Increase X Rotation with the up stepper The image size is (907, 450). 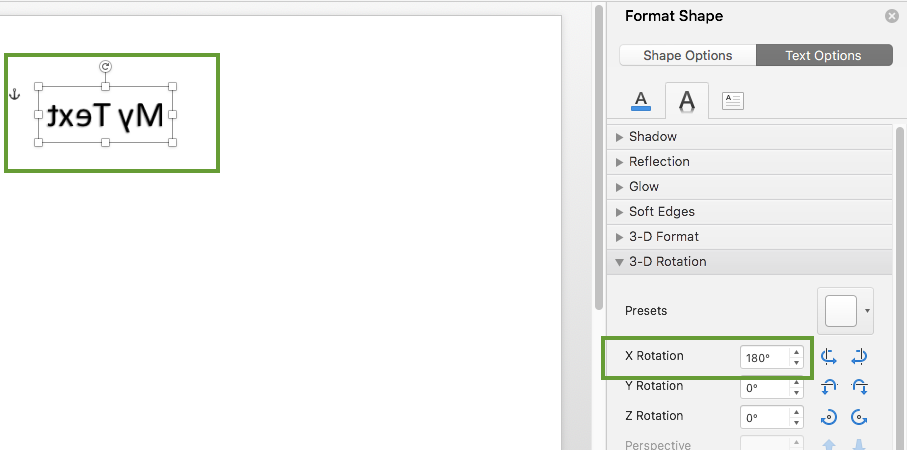(x=797, y=352)
